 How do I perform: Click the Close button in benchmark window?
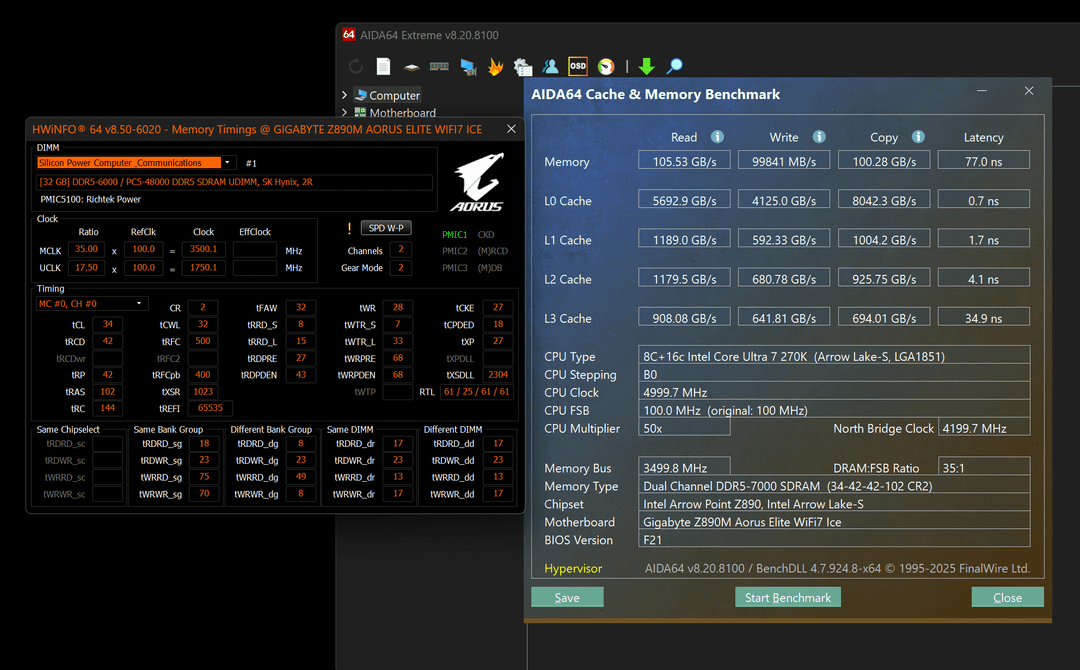(1008, 597)
